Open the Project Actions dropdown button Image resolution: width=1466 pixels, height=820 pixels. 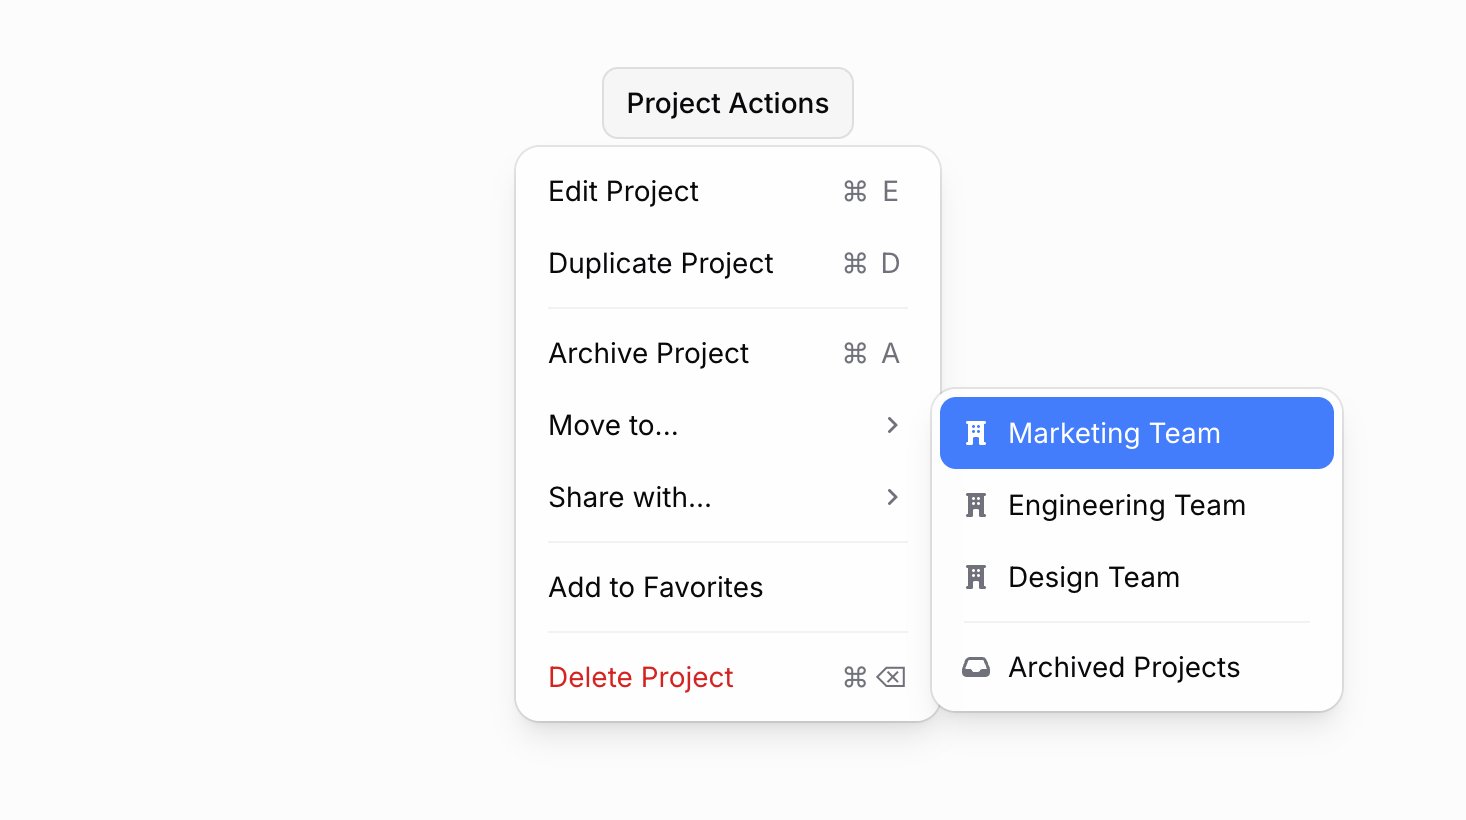727,103
